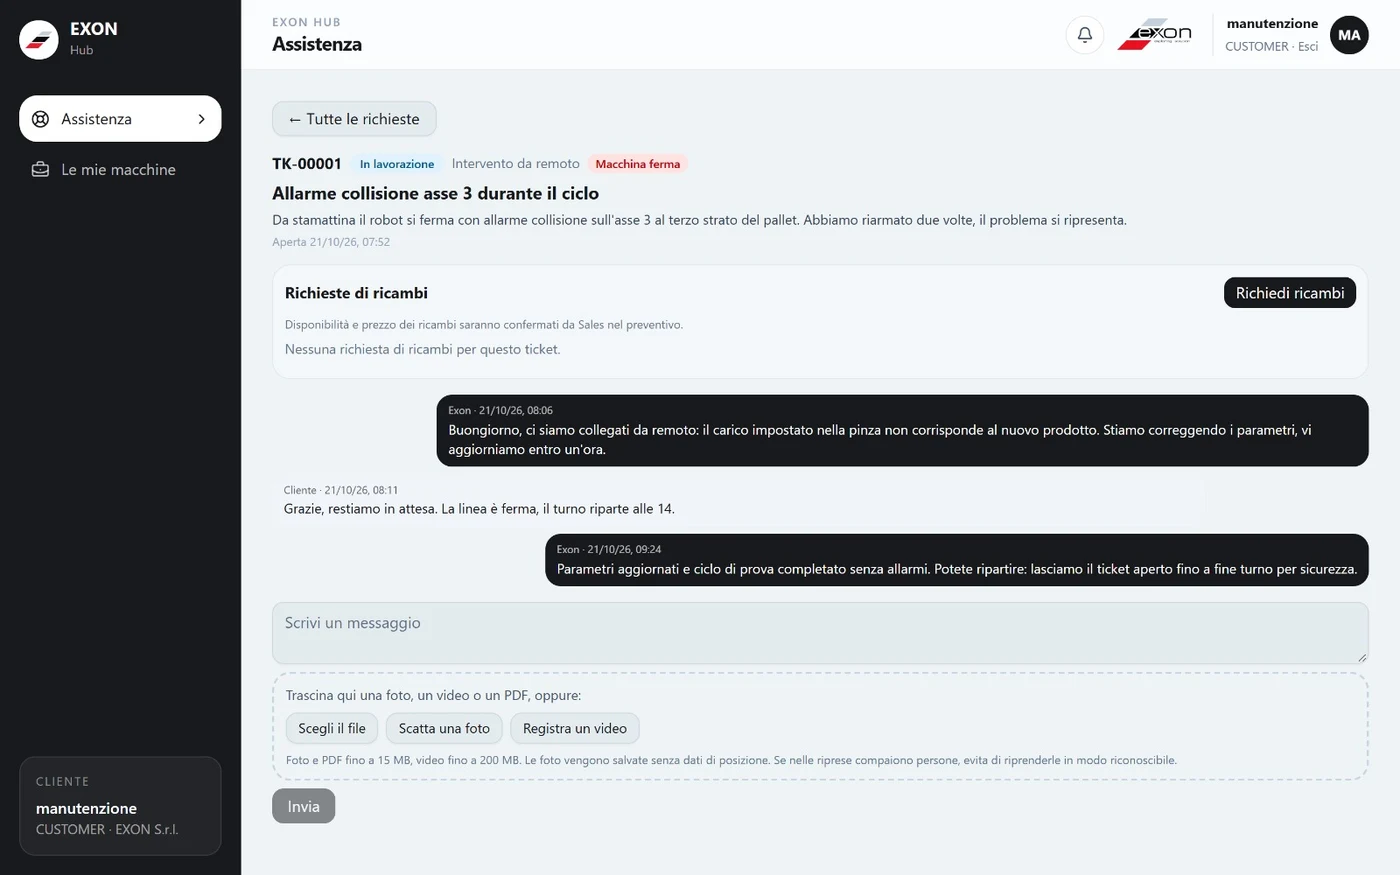The width and height of the screenshot is (1400, 875).
Task: Click the Macchina ferma badge
Action: pyautogui.click(x=638, y=164)
